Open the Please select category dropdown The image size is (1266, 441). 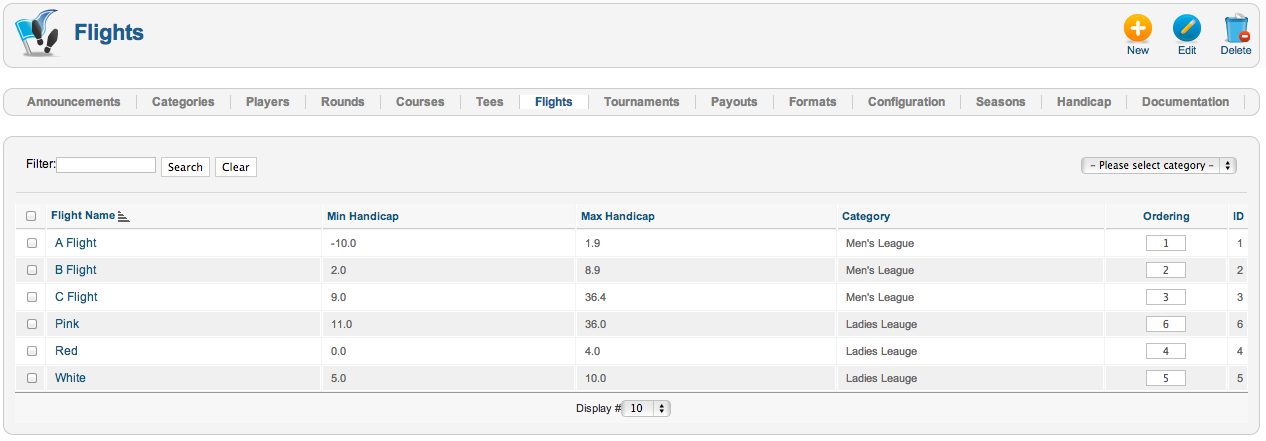1159,165
